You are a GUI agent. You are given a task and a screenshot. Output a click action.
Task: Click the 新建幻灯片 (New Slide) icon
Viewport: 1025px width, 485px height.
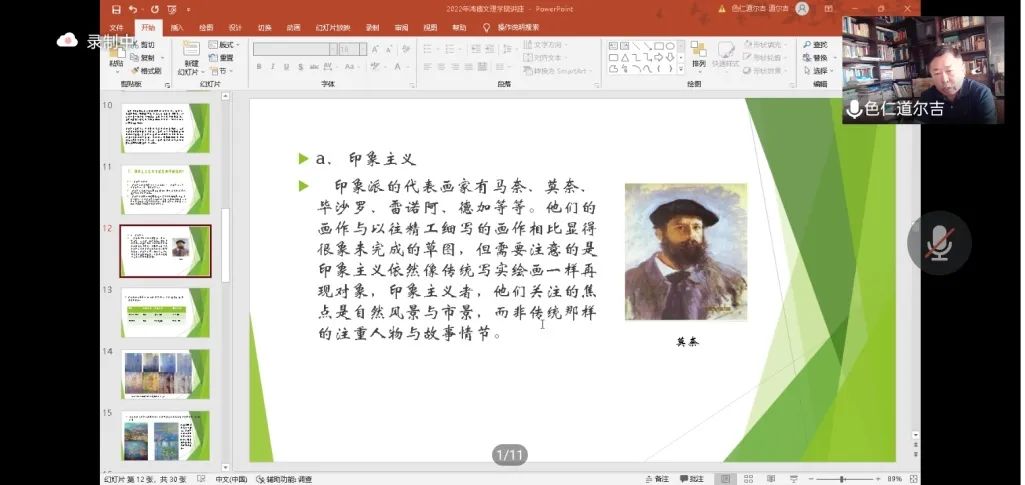click(191, 50)
